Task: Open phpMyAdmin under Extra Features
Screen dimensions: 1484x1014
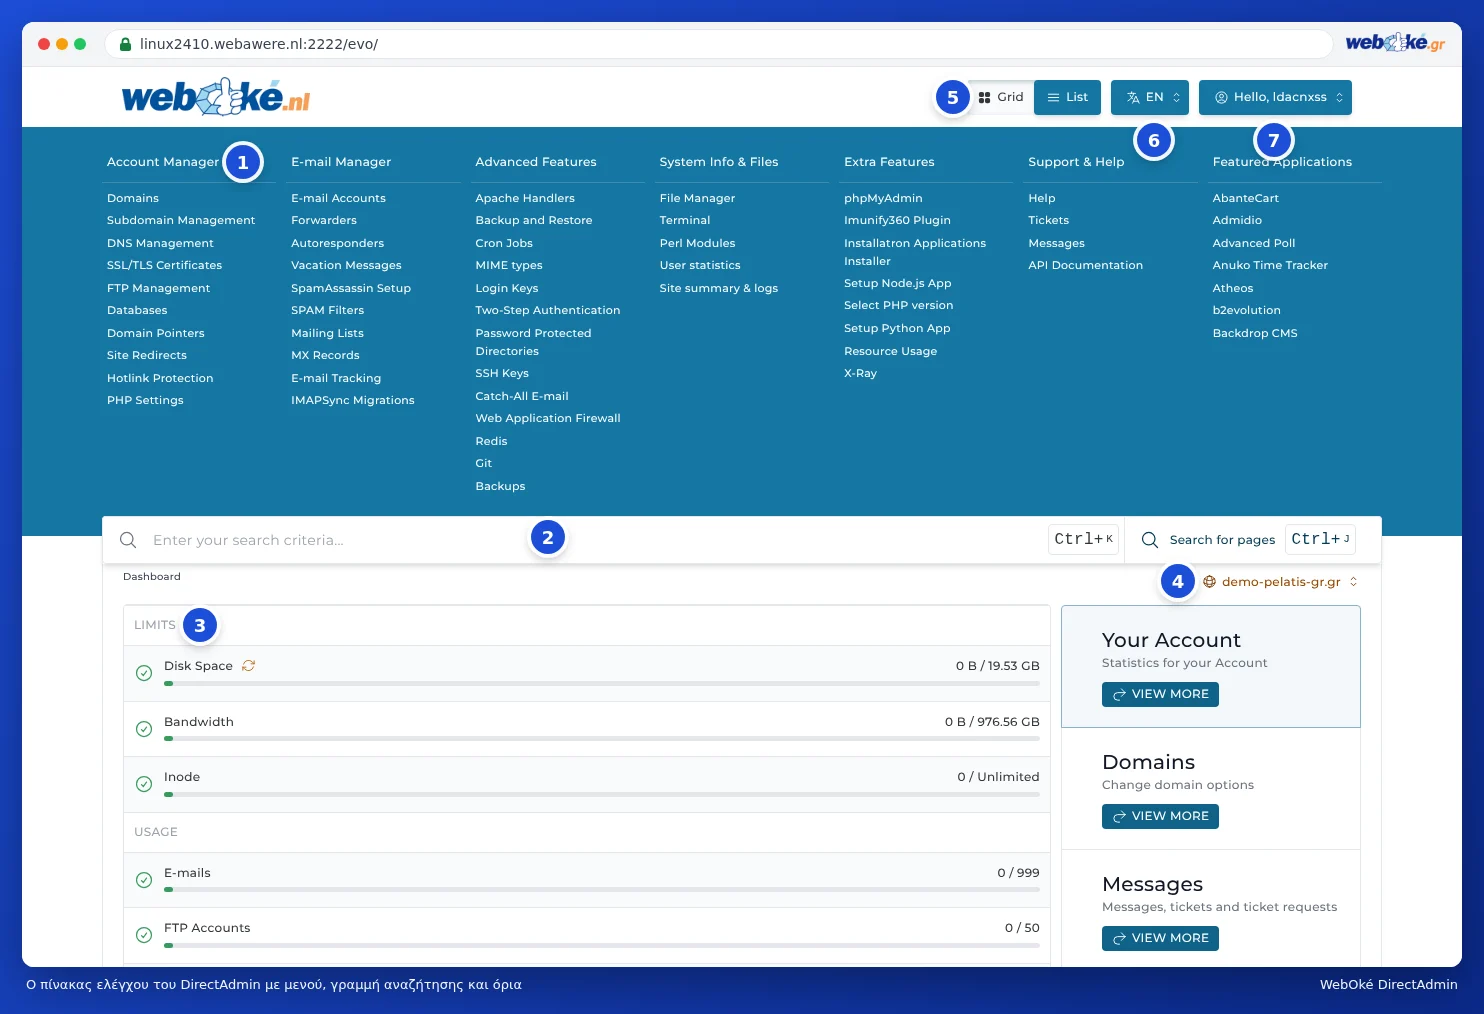Action: click(883, 198)
